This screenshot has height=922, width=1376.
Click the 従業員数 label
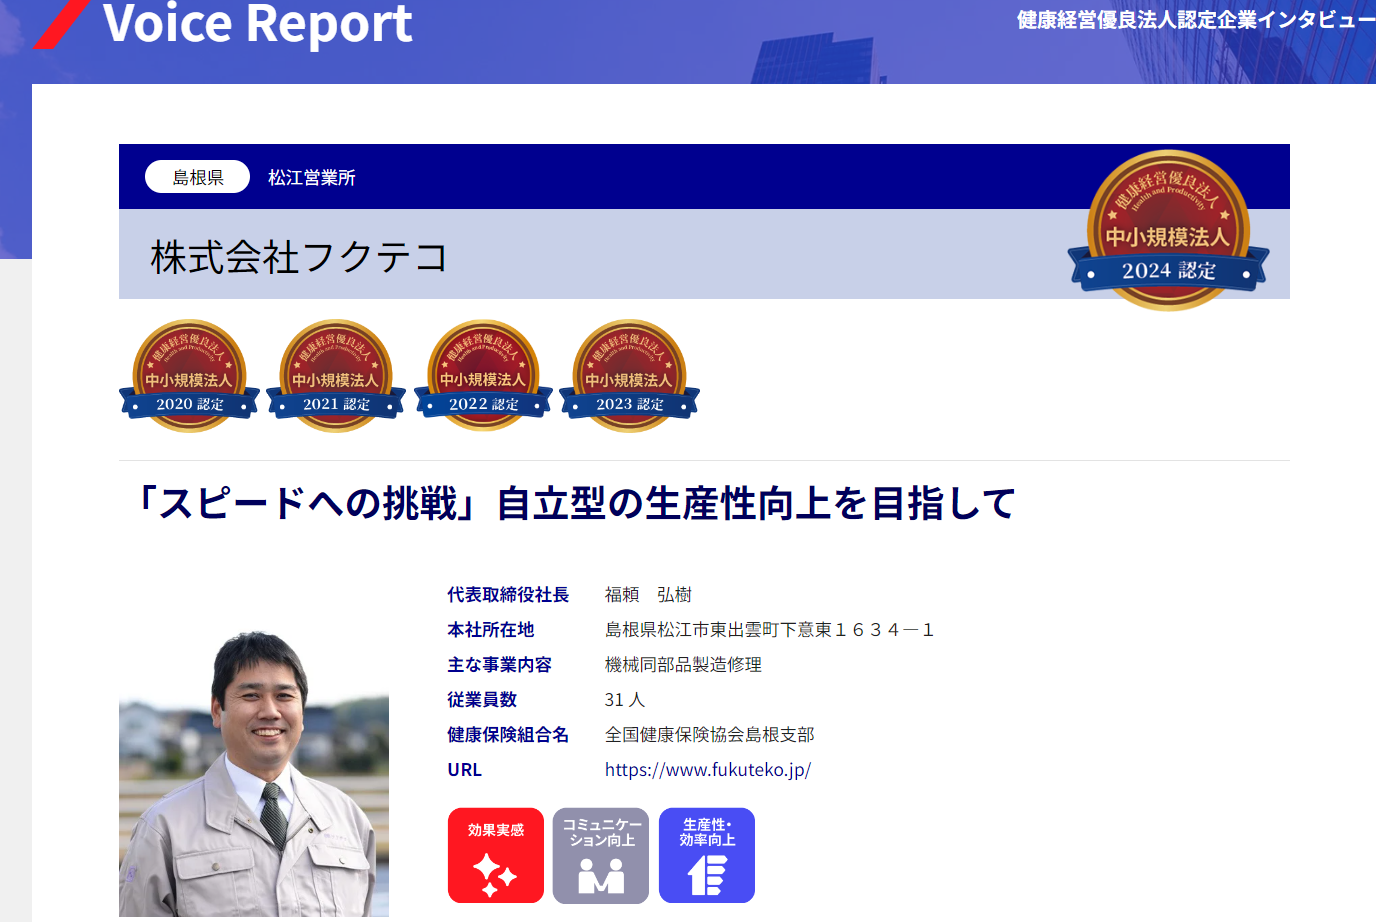tap(482, 700)
